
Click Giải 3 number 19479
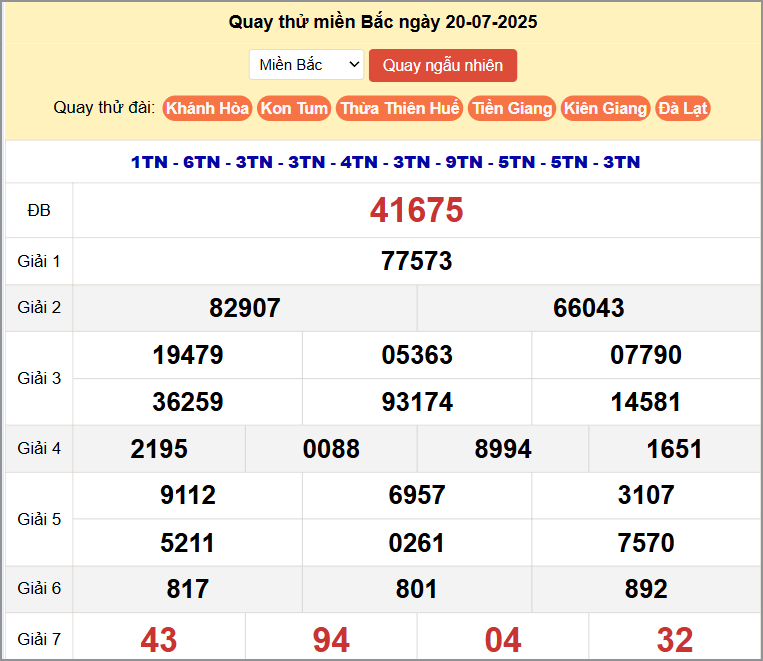188,354
